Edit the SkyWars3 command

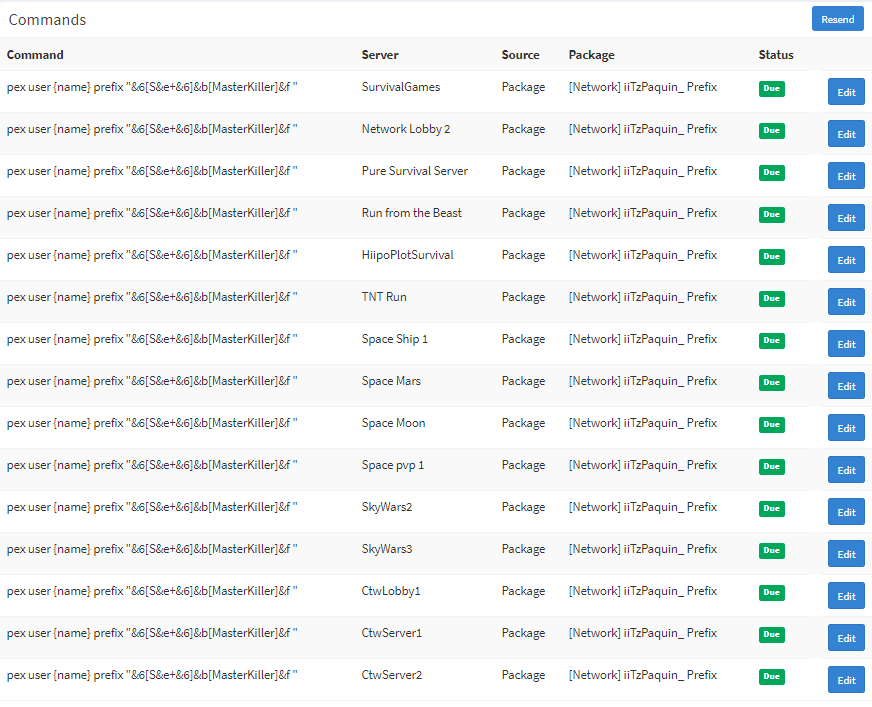(x=846, y=554)
